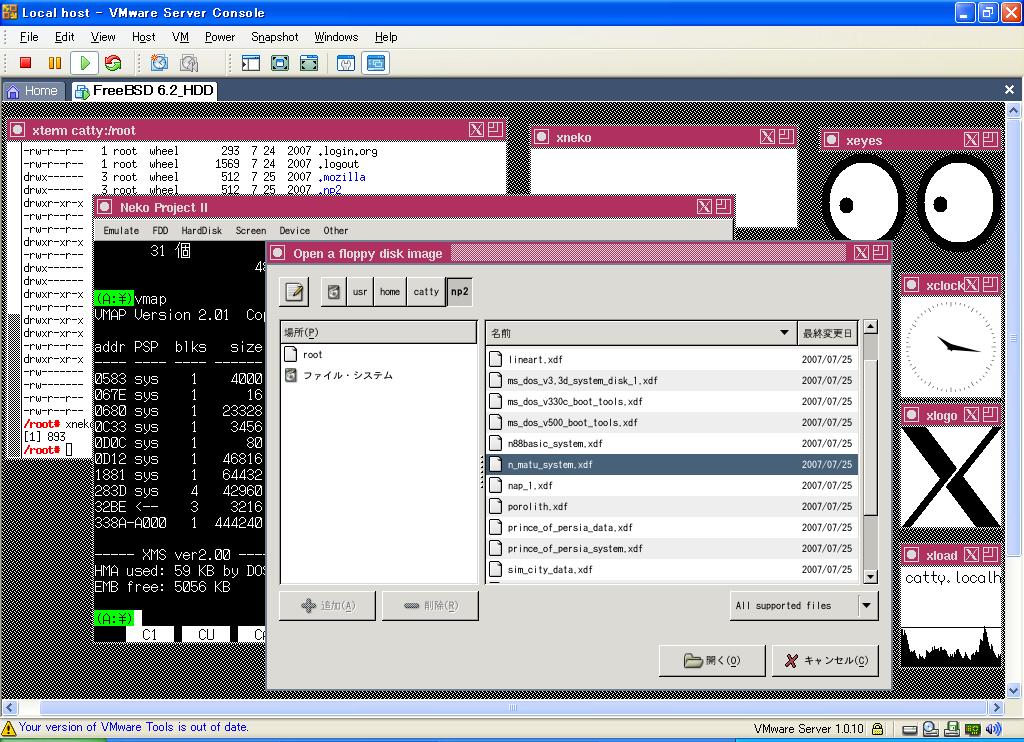Open the Other menu in Neko Project II
1024x742 pixels.
point(336,231)
